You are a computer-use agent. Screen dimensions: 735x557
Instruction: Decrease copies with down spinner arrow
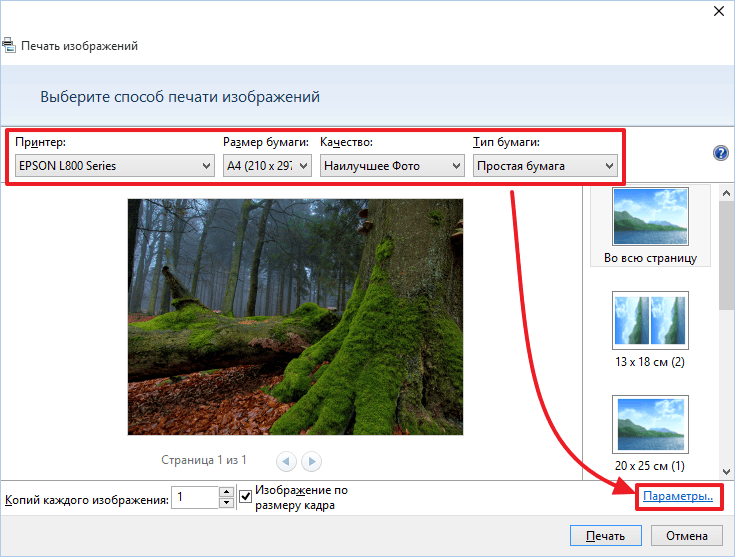(226, 503)
